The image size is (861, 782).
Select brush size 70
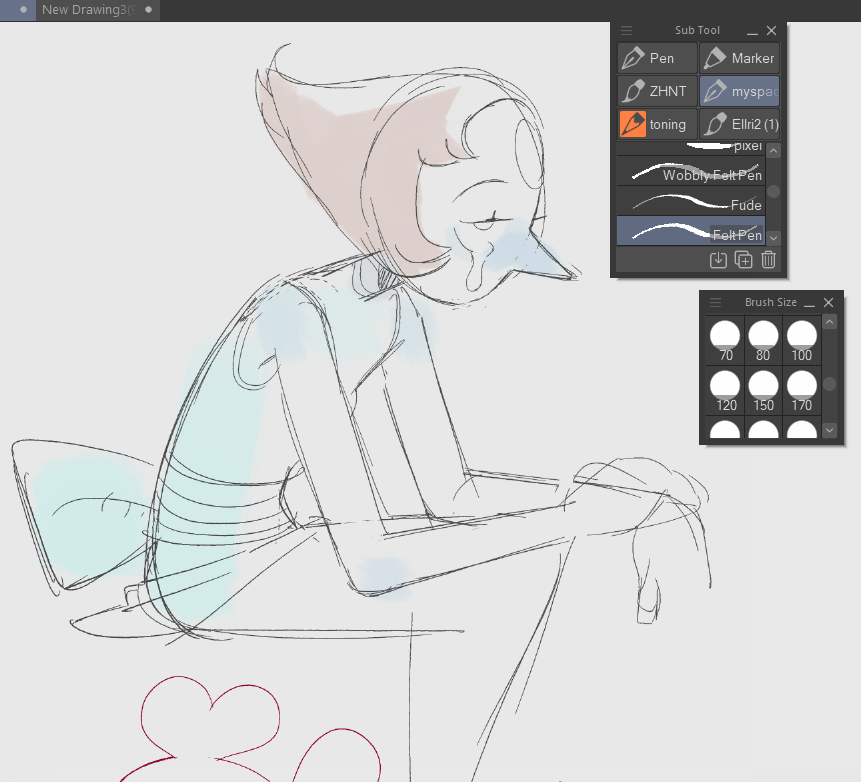coord(725,340)
